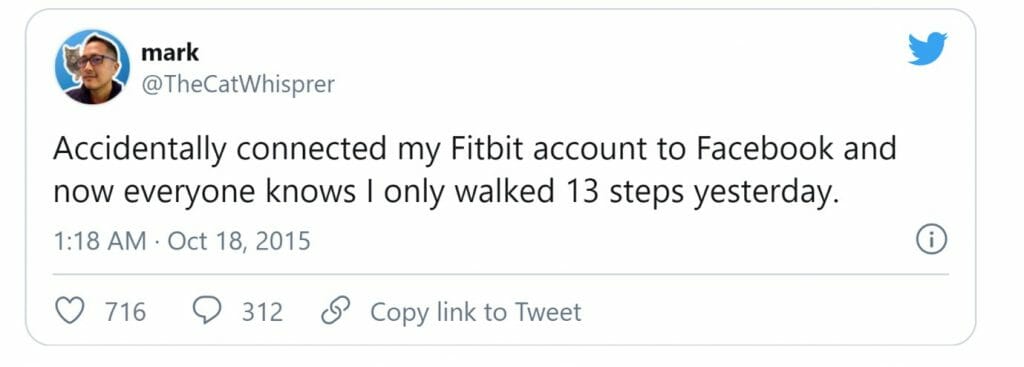Like the tweet with the heart icon
Viewport: 1024px width, 367px height.
tap(69, 311)
